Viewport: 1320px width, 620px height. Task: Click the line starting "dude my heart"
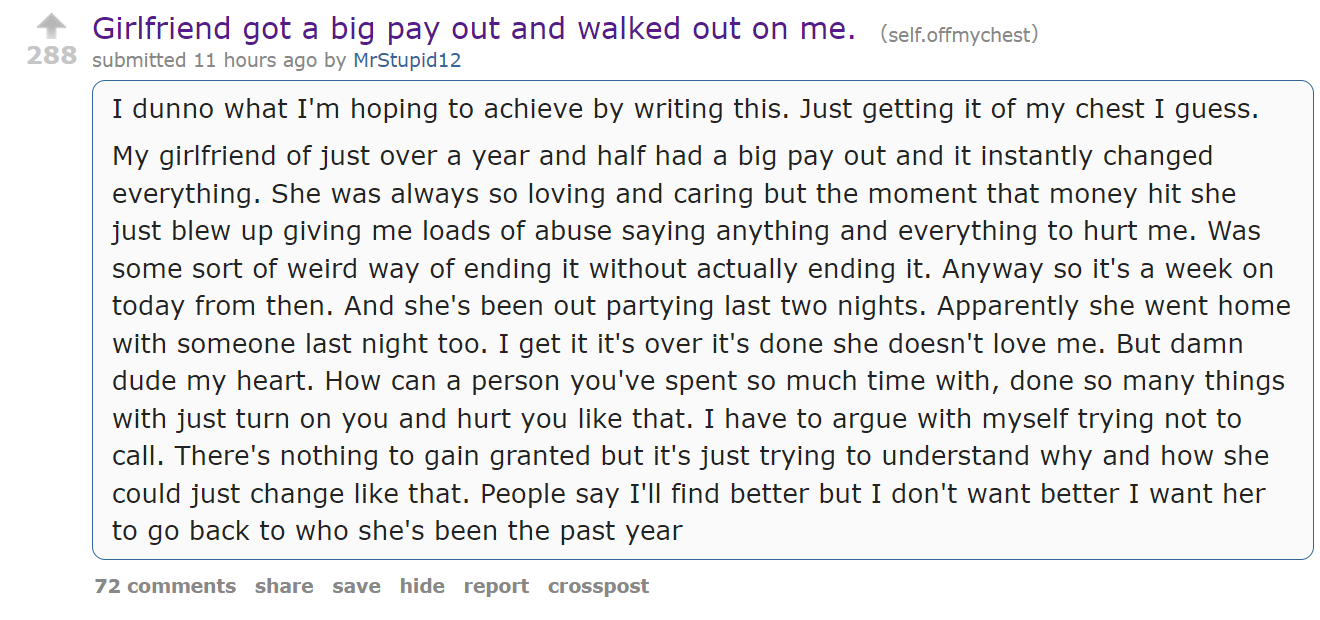pyautogui.click(x=698, y=381)
